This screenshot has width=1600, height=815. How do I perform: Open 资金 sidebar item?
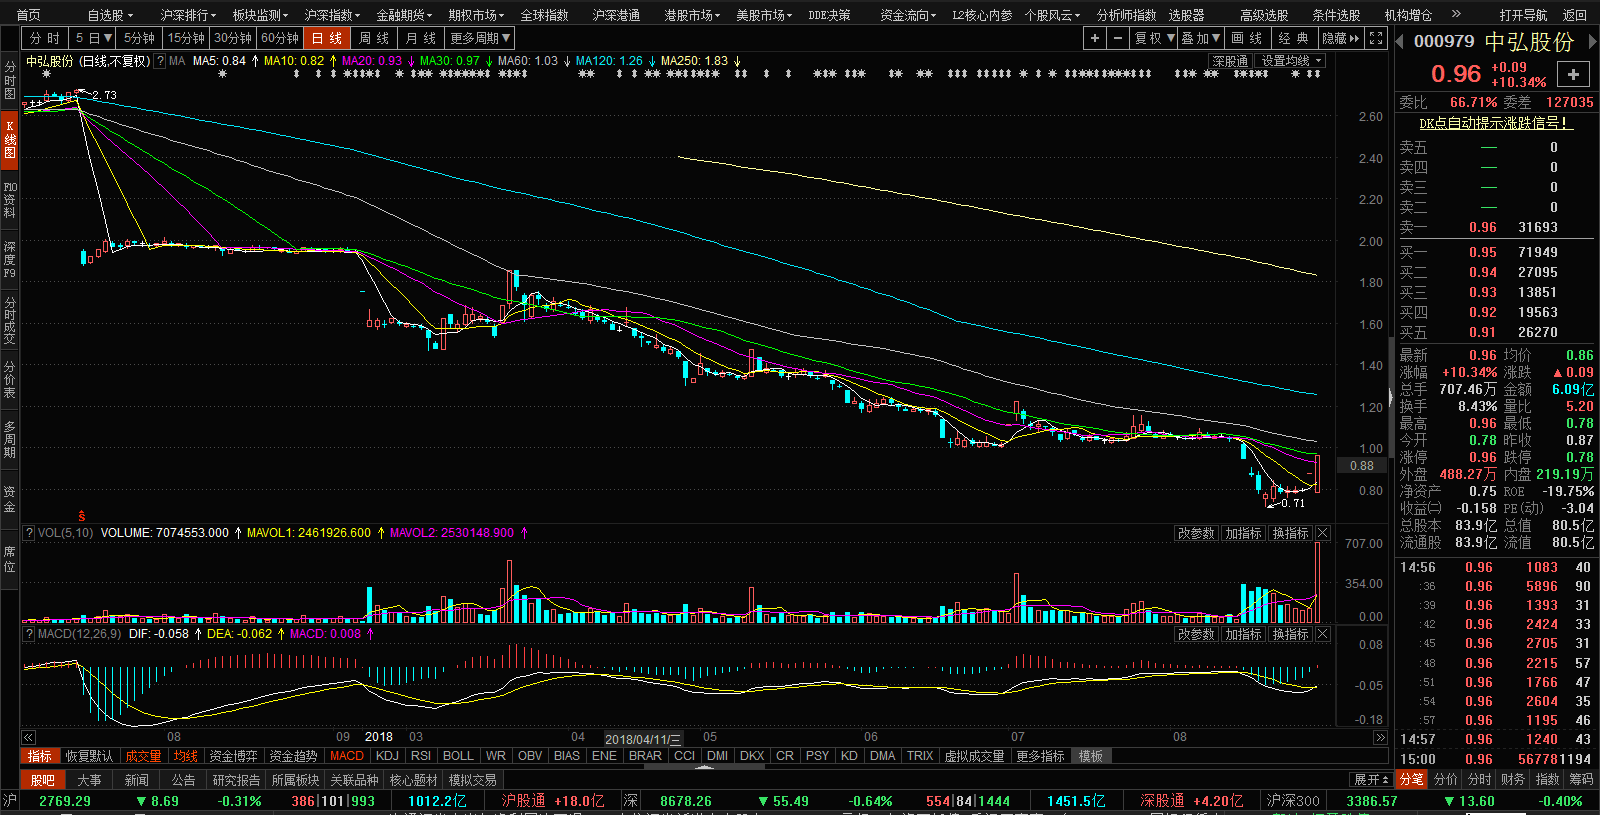(x=9, y=499)
